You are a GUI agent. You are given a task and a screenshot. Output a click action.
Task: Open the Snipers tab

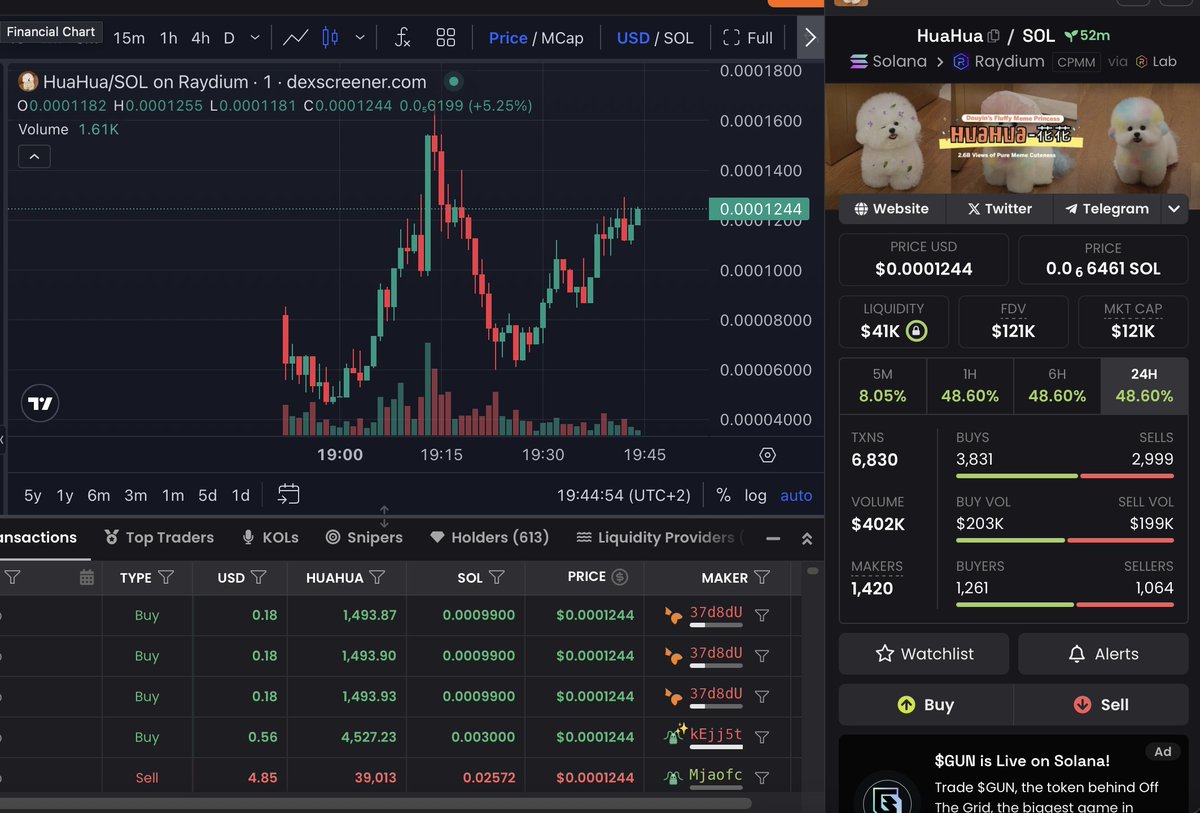point(364,537)
